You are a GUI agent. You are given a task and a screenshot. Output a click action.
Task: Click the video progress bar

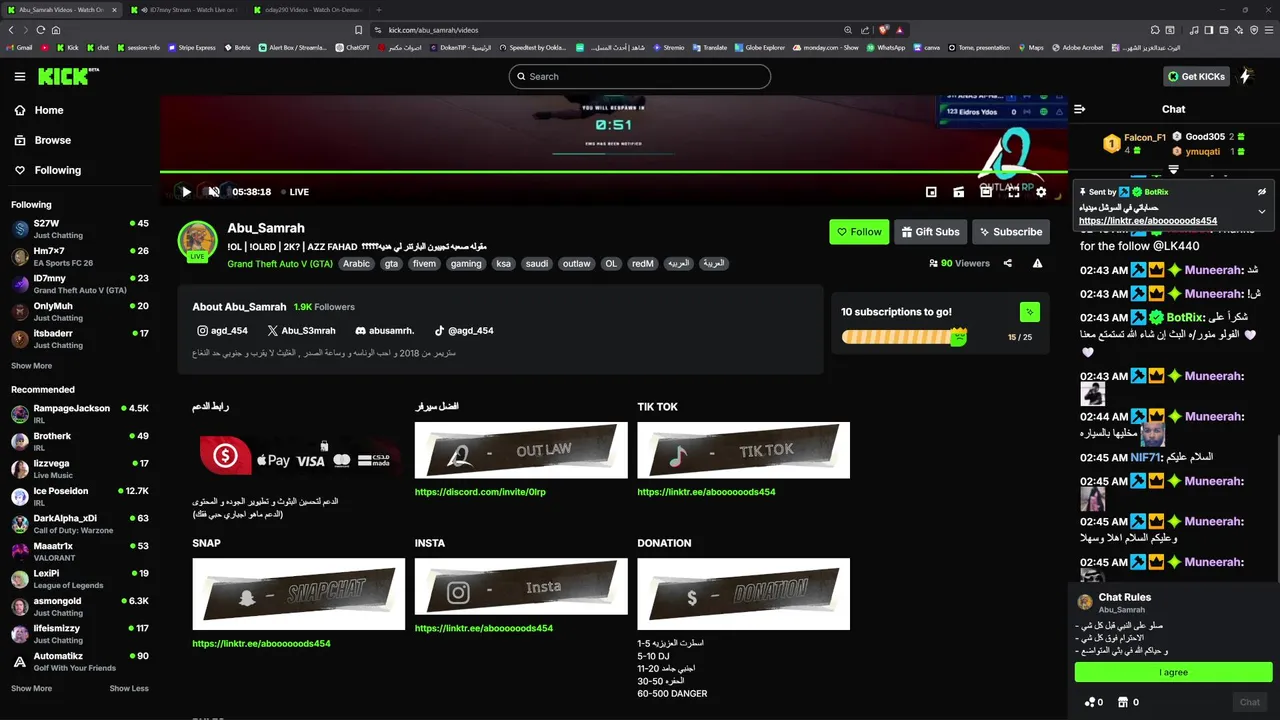pyautogui.click(x=615, y=172)
